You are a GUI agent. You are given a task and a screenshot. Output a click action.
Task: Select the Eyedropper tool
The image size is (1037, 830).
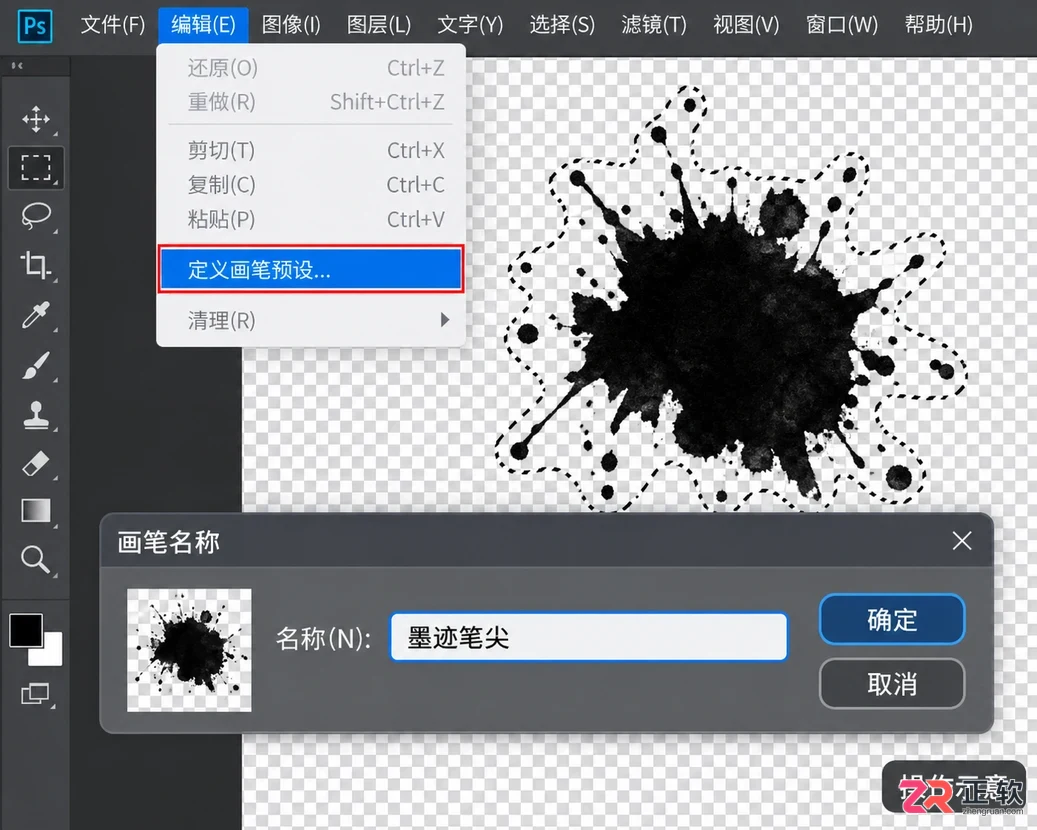coord(36,315)
